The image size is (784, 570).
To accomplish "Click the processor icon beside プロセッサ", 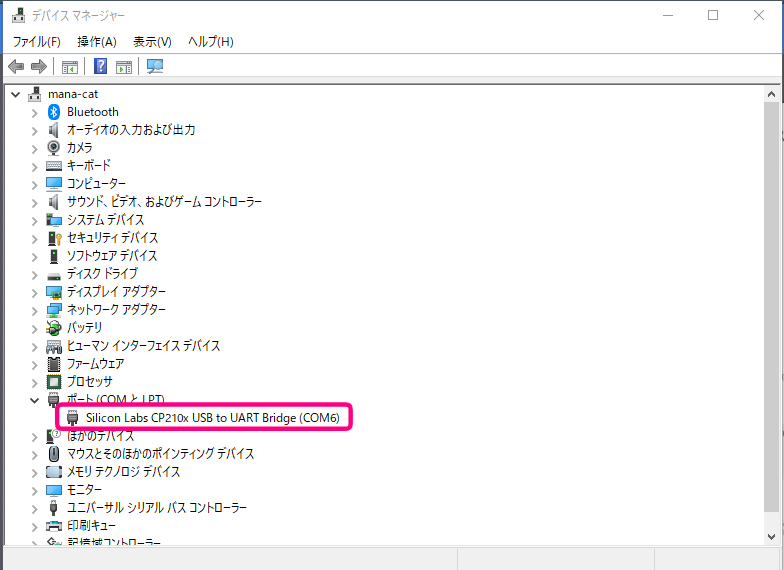I will (54, 382).
